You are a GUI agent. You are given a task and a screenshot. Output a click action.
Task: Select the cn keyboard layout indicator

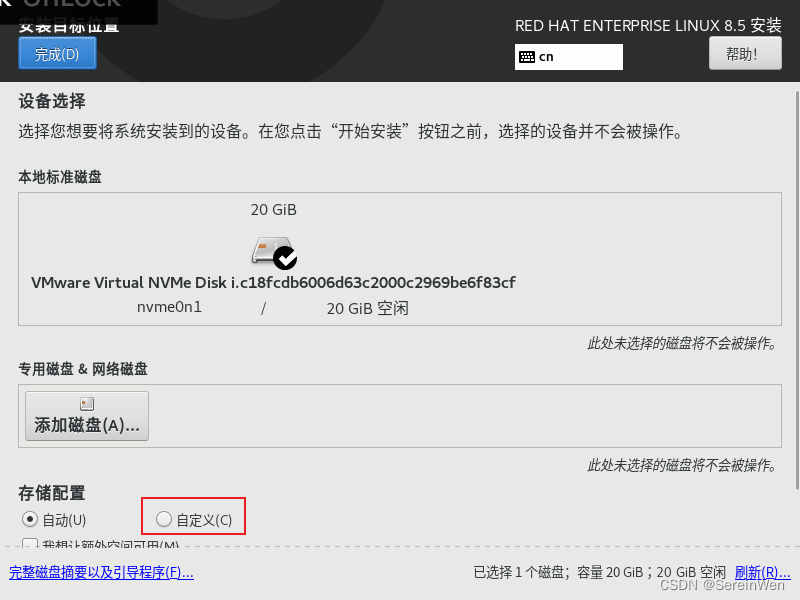[x=568, y=57]
